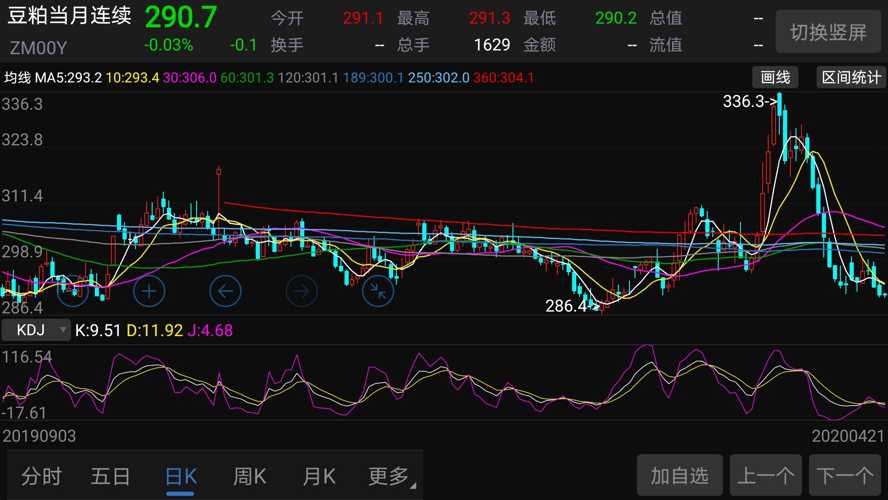Tap the dimmed right arrow circle icon
The height and width of the screenshot is (500, 888).
coord(301,291)
